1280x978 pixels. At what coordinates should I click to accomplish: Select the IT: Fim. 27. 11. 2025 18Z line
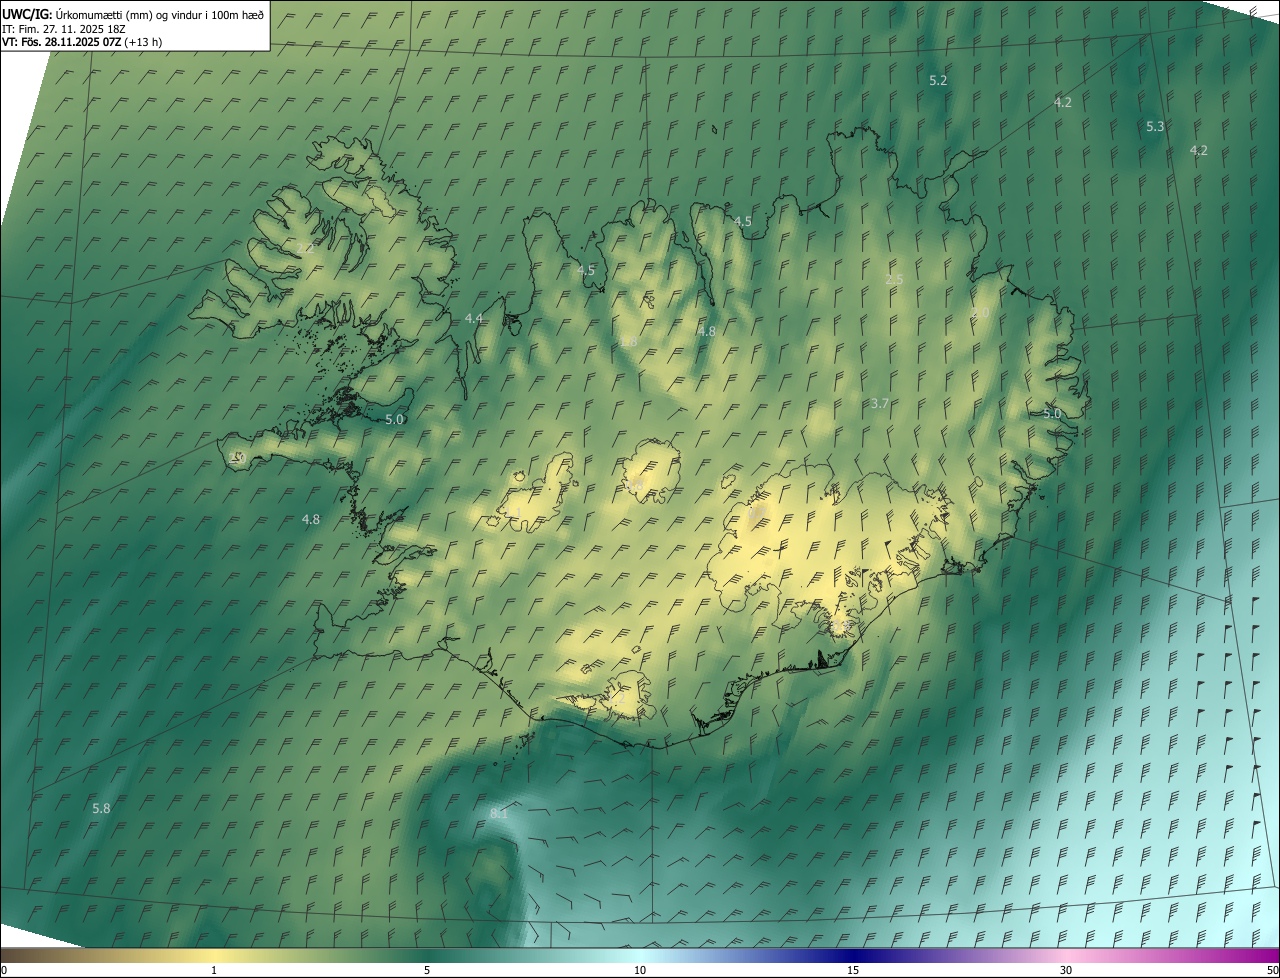click(63, 28)
